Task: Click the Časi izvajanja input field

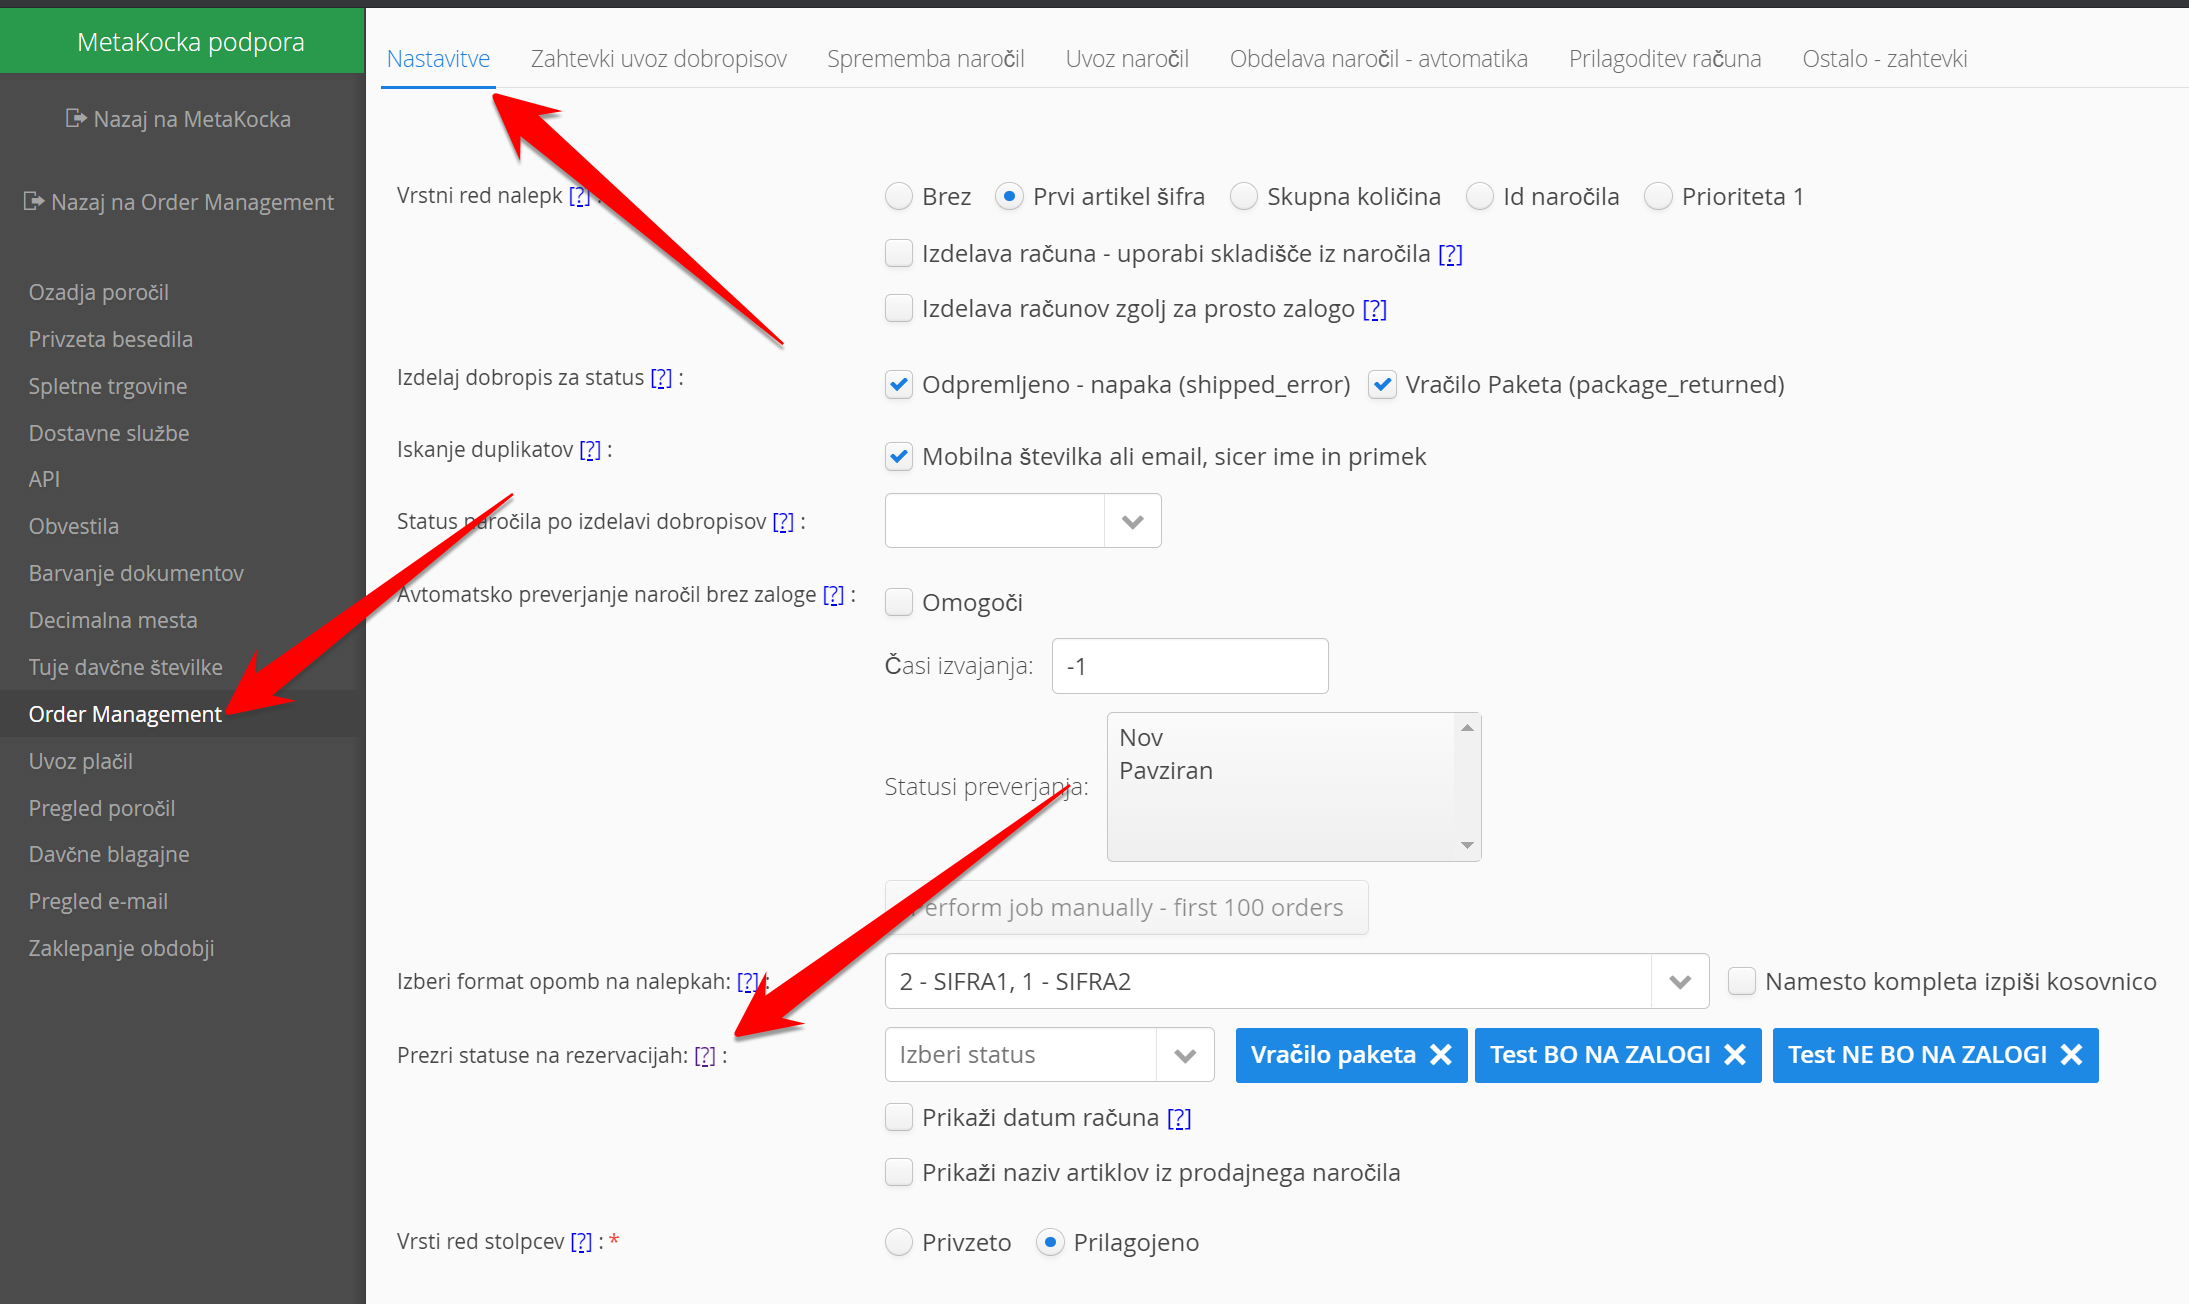Action: (x=1189, y=666)
